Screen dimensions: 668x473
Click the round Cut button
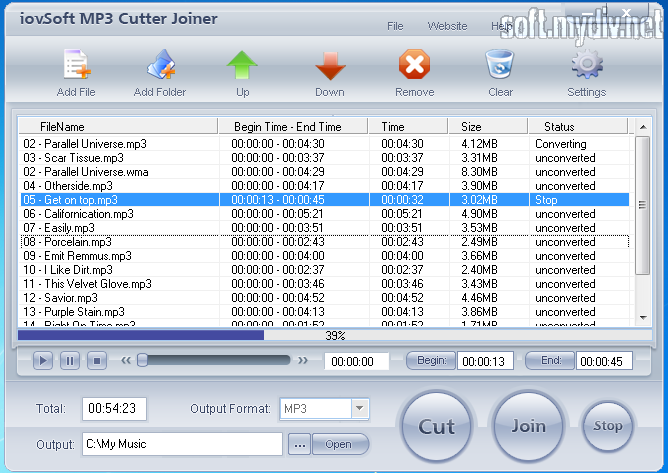436,426
